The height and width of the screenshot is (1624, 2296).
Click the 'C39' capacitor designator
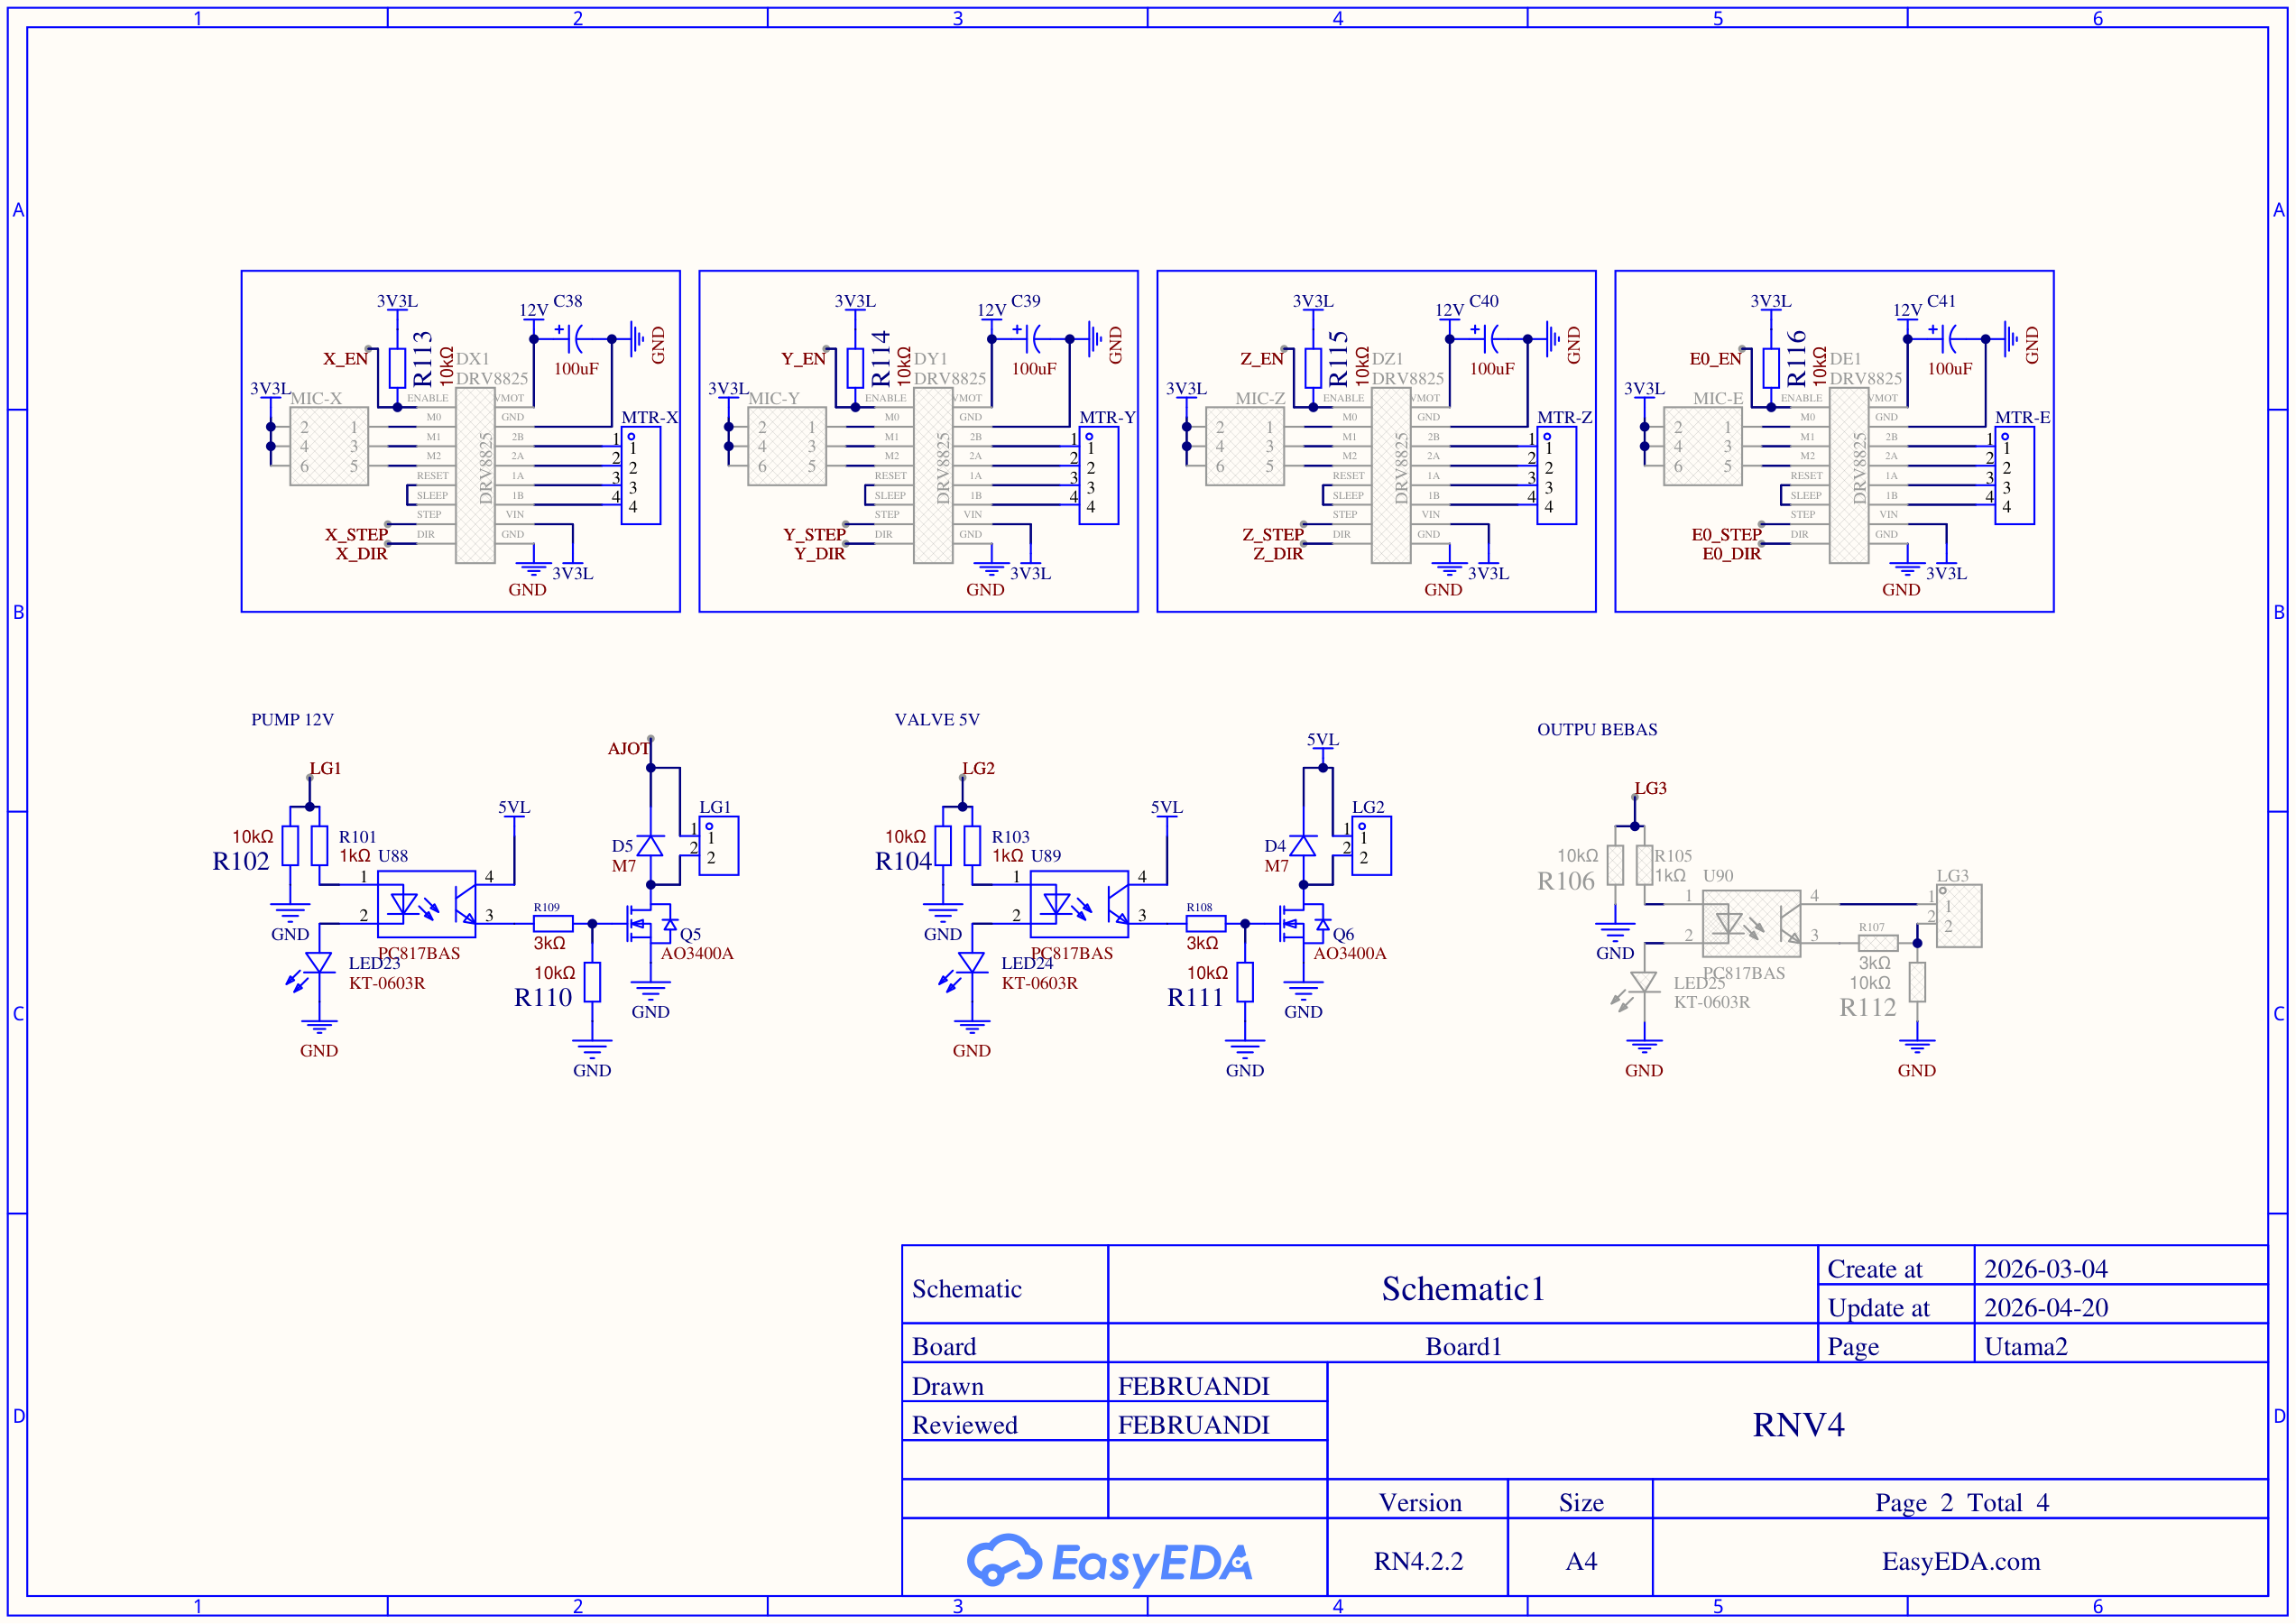[x=1026, y=301]
